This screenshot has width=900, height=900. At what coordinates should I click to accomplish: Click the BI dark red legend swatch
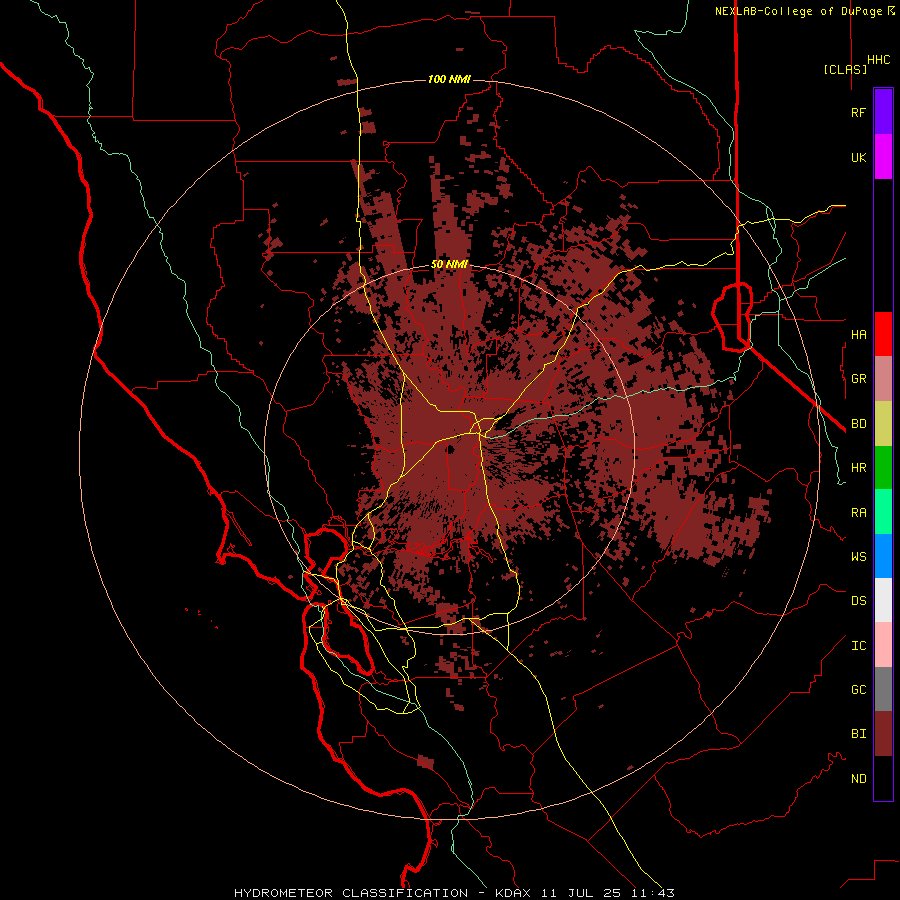[x=883, y=734]
